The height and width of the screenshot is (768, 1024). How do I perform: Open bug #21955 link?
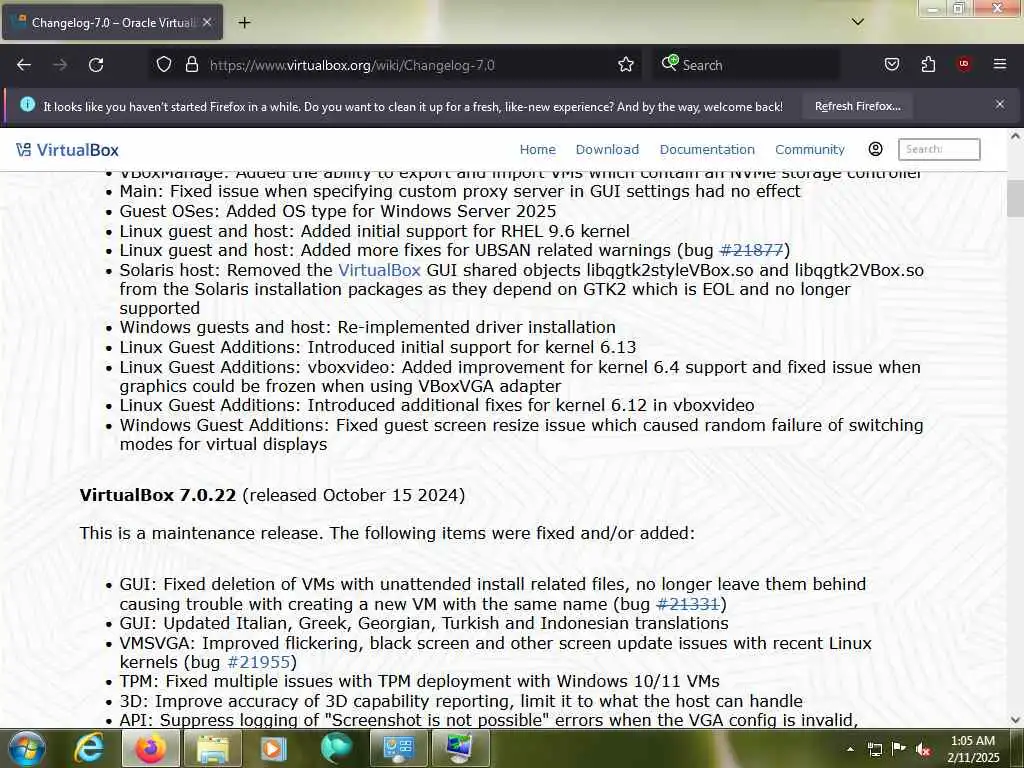[258, 662]
